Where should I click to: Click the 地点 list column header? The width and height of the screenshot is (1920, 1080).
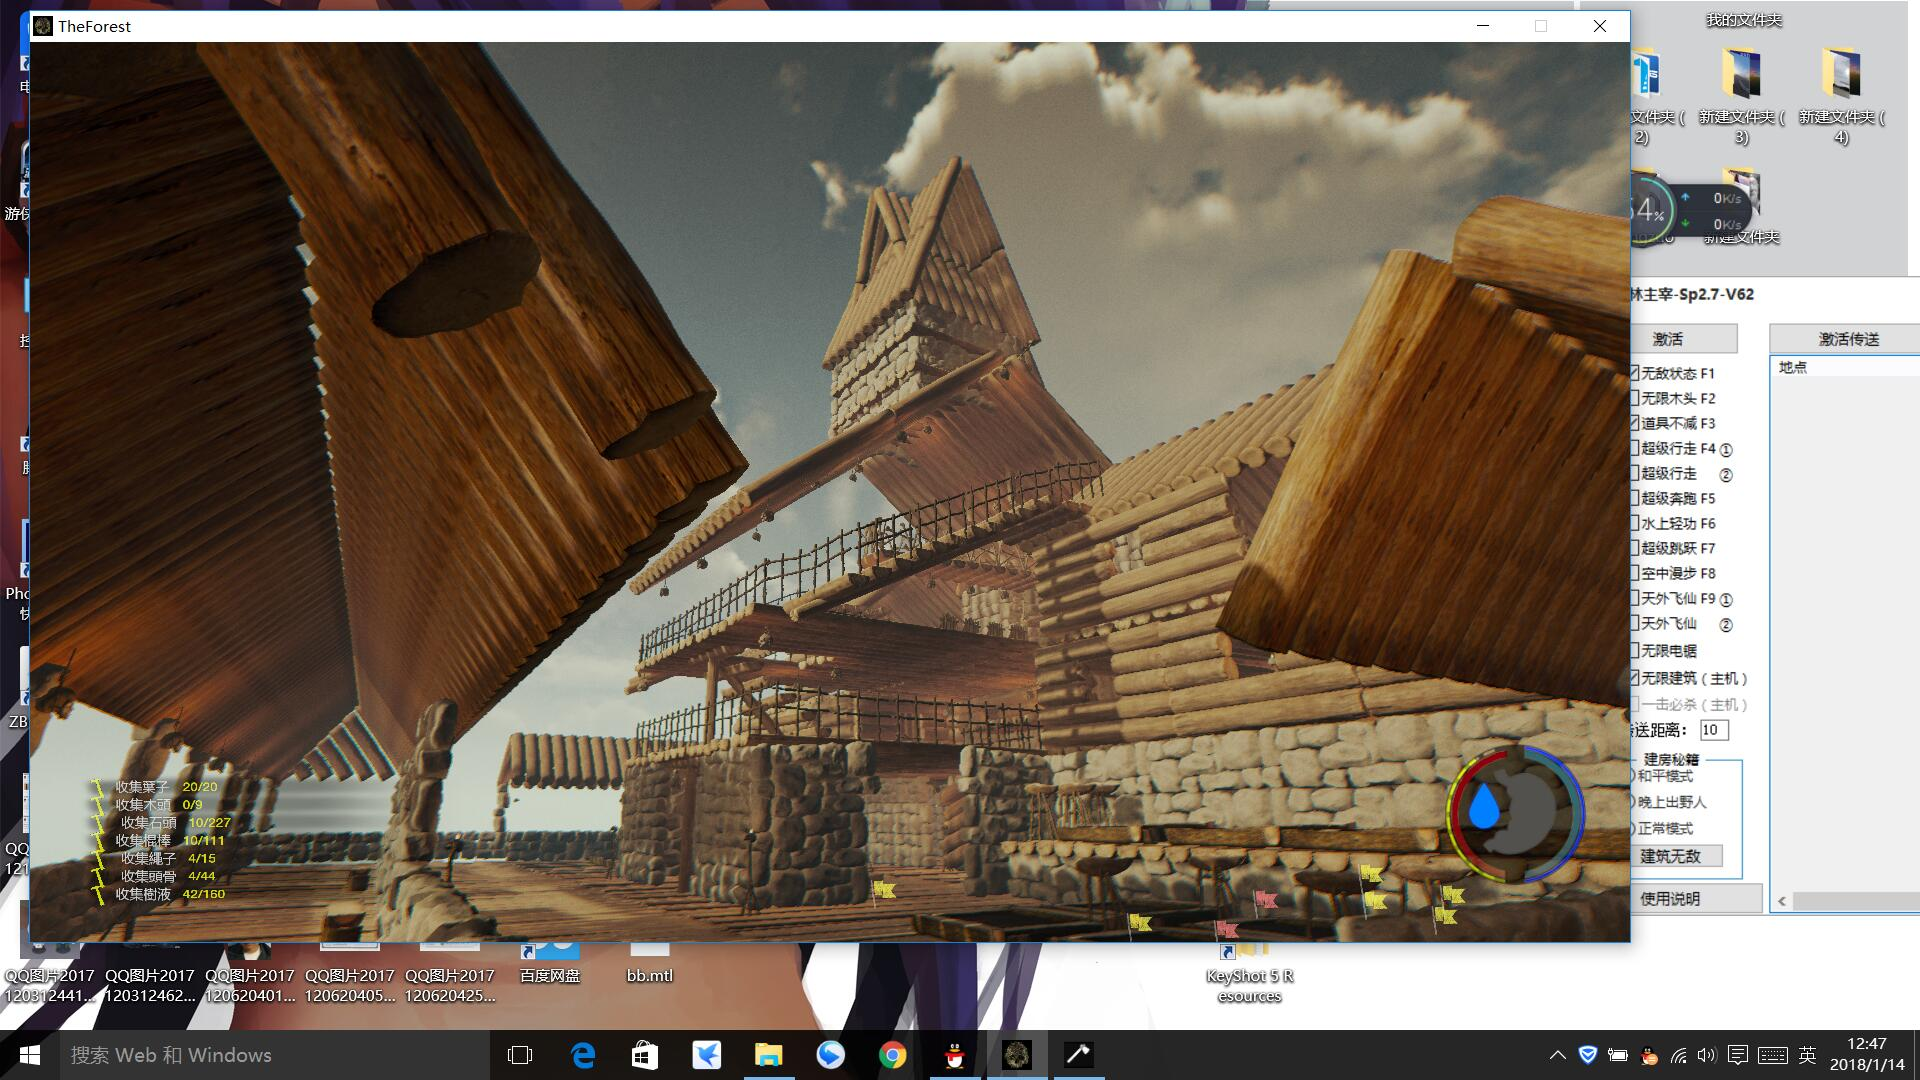tap(1846, 367)
